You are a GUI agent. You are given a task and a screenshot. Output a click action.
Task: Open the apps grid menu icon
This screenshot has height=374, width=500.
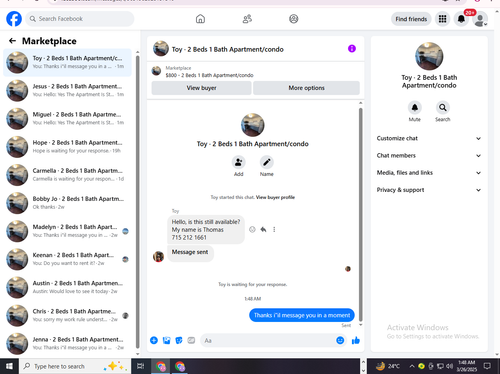(x=442, y=19)
